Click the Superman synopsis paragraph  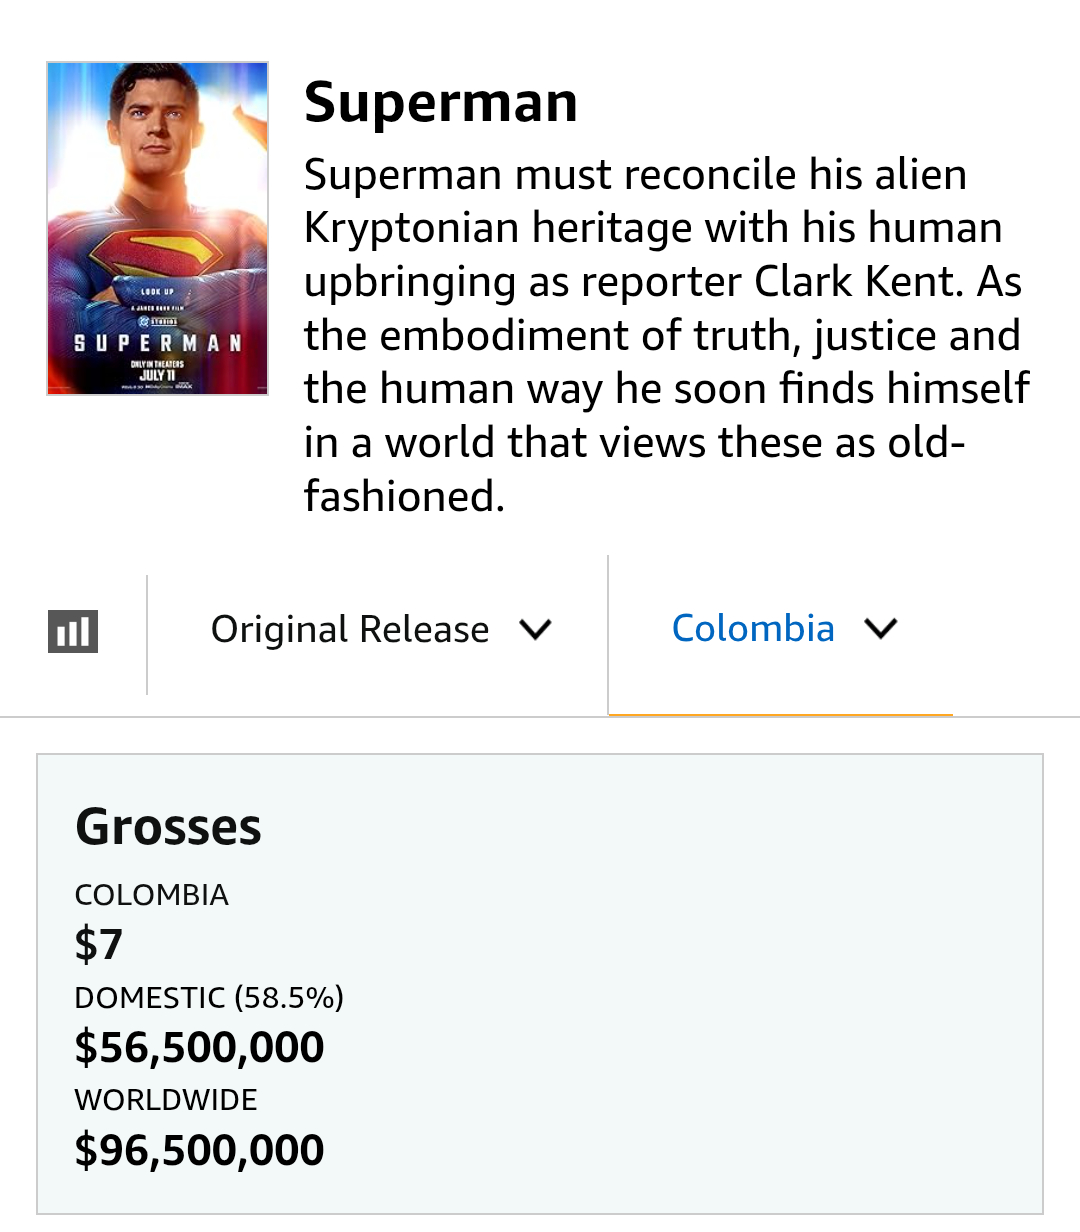[x=667, y=335]
